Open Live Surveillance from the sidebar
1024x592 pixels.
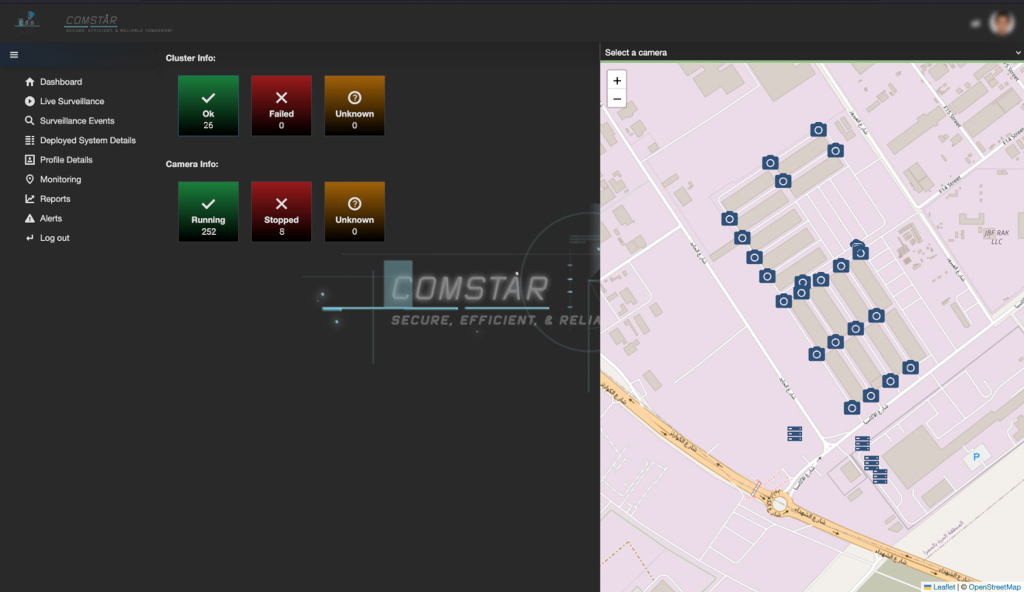71,101
